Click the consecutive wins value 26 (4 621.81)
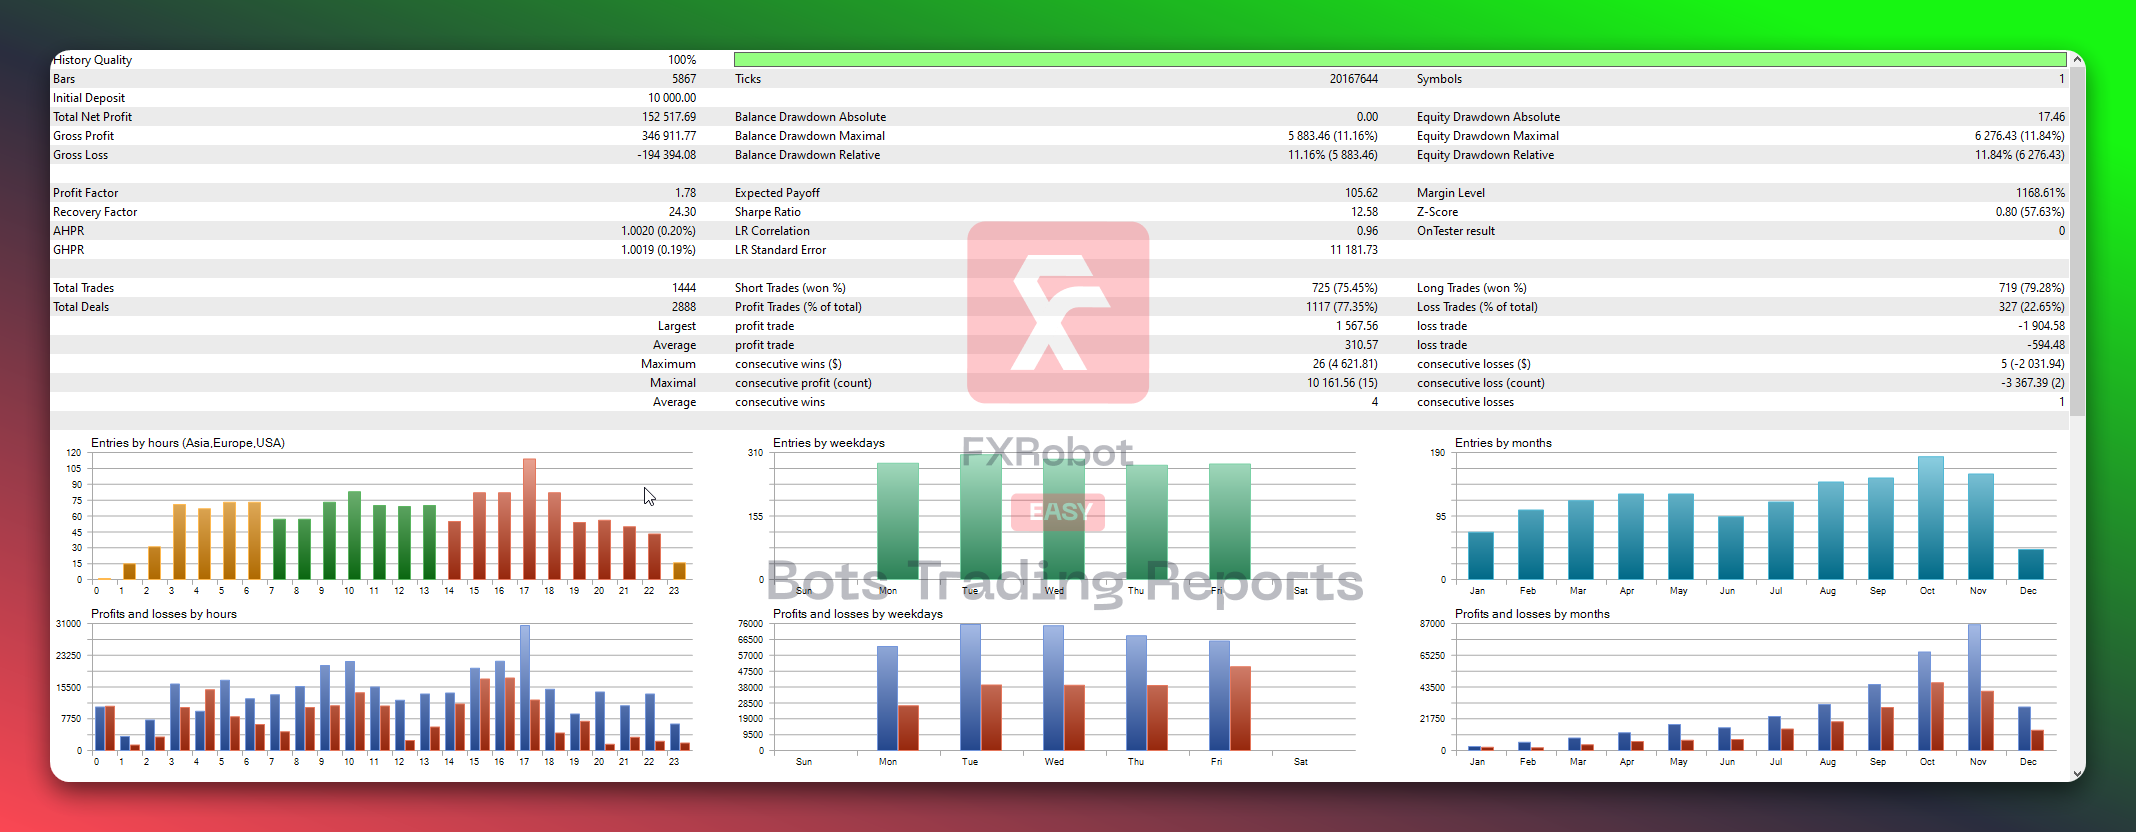Screen dimensions: 2136x832 coord(1345,364)
